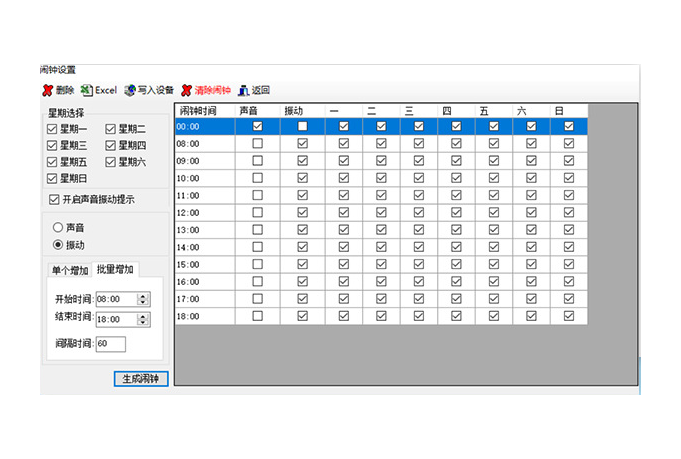Click the Excel export icon
681x459 pixels.
pyautogui.click(x=87, y=90)
